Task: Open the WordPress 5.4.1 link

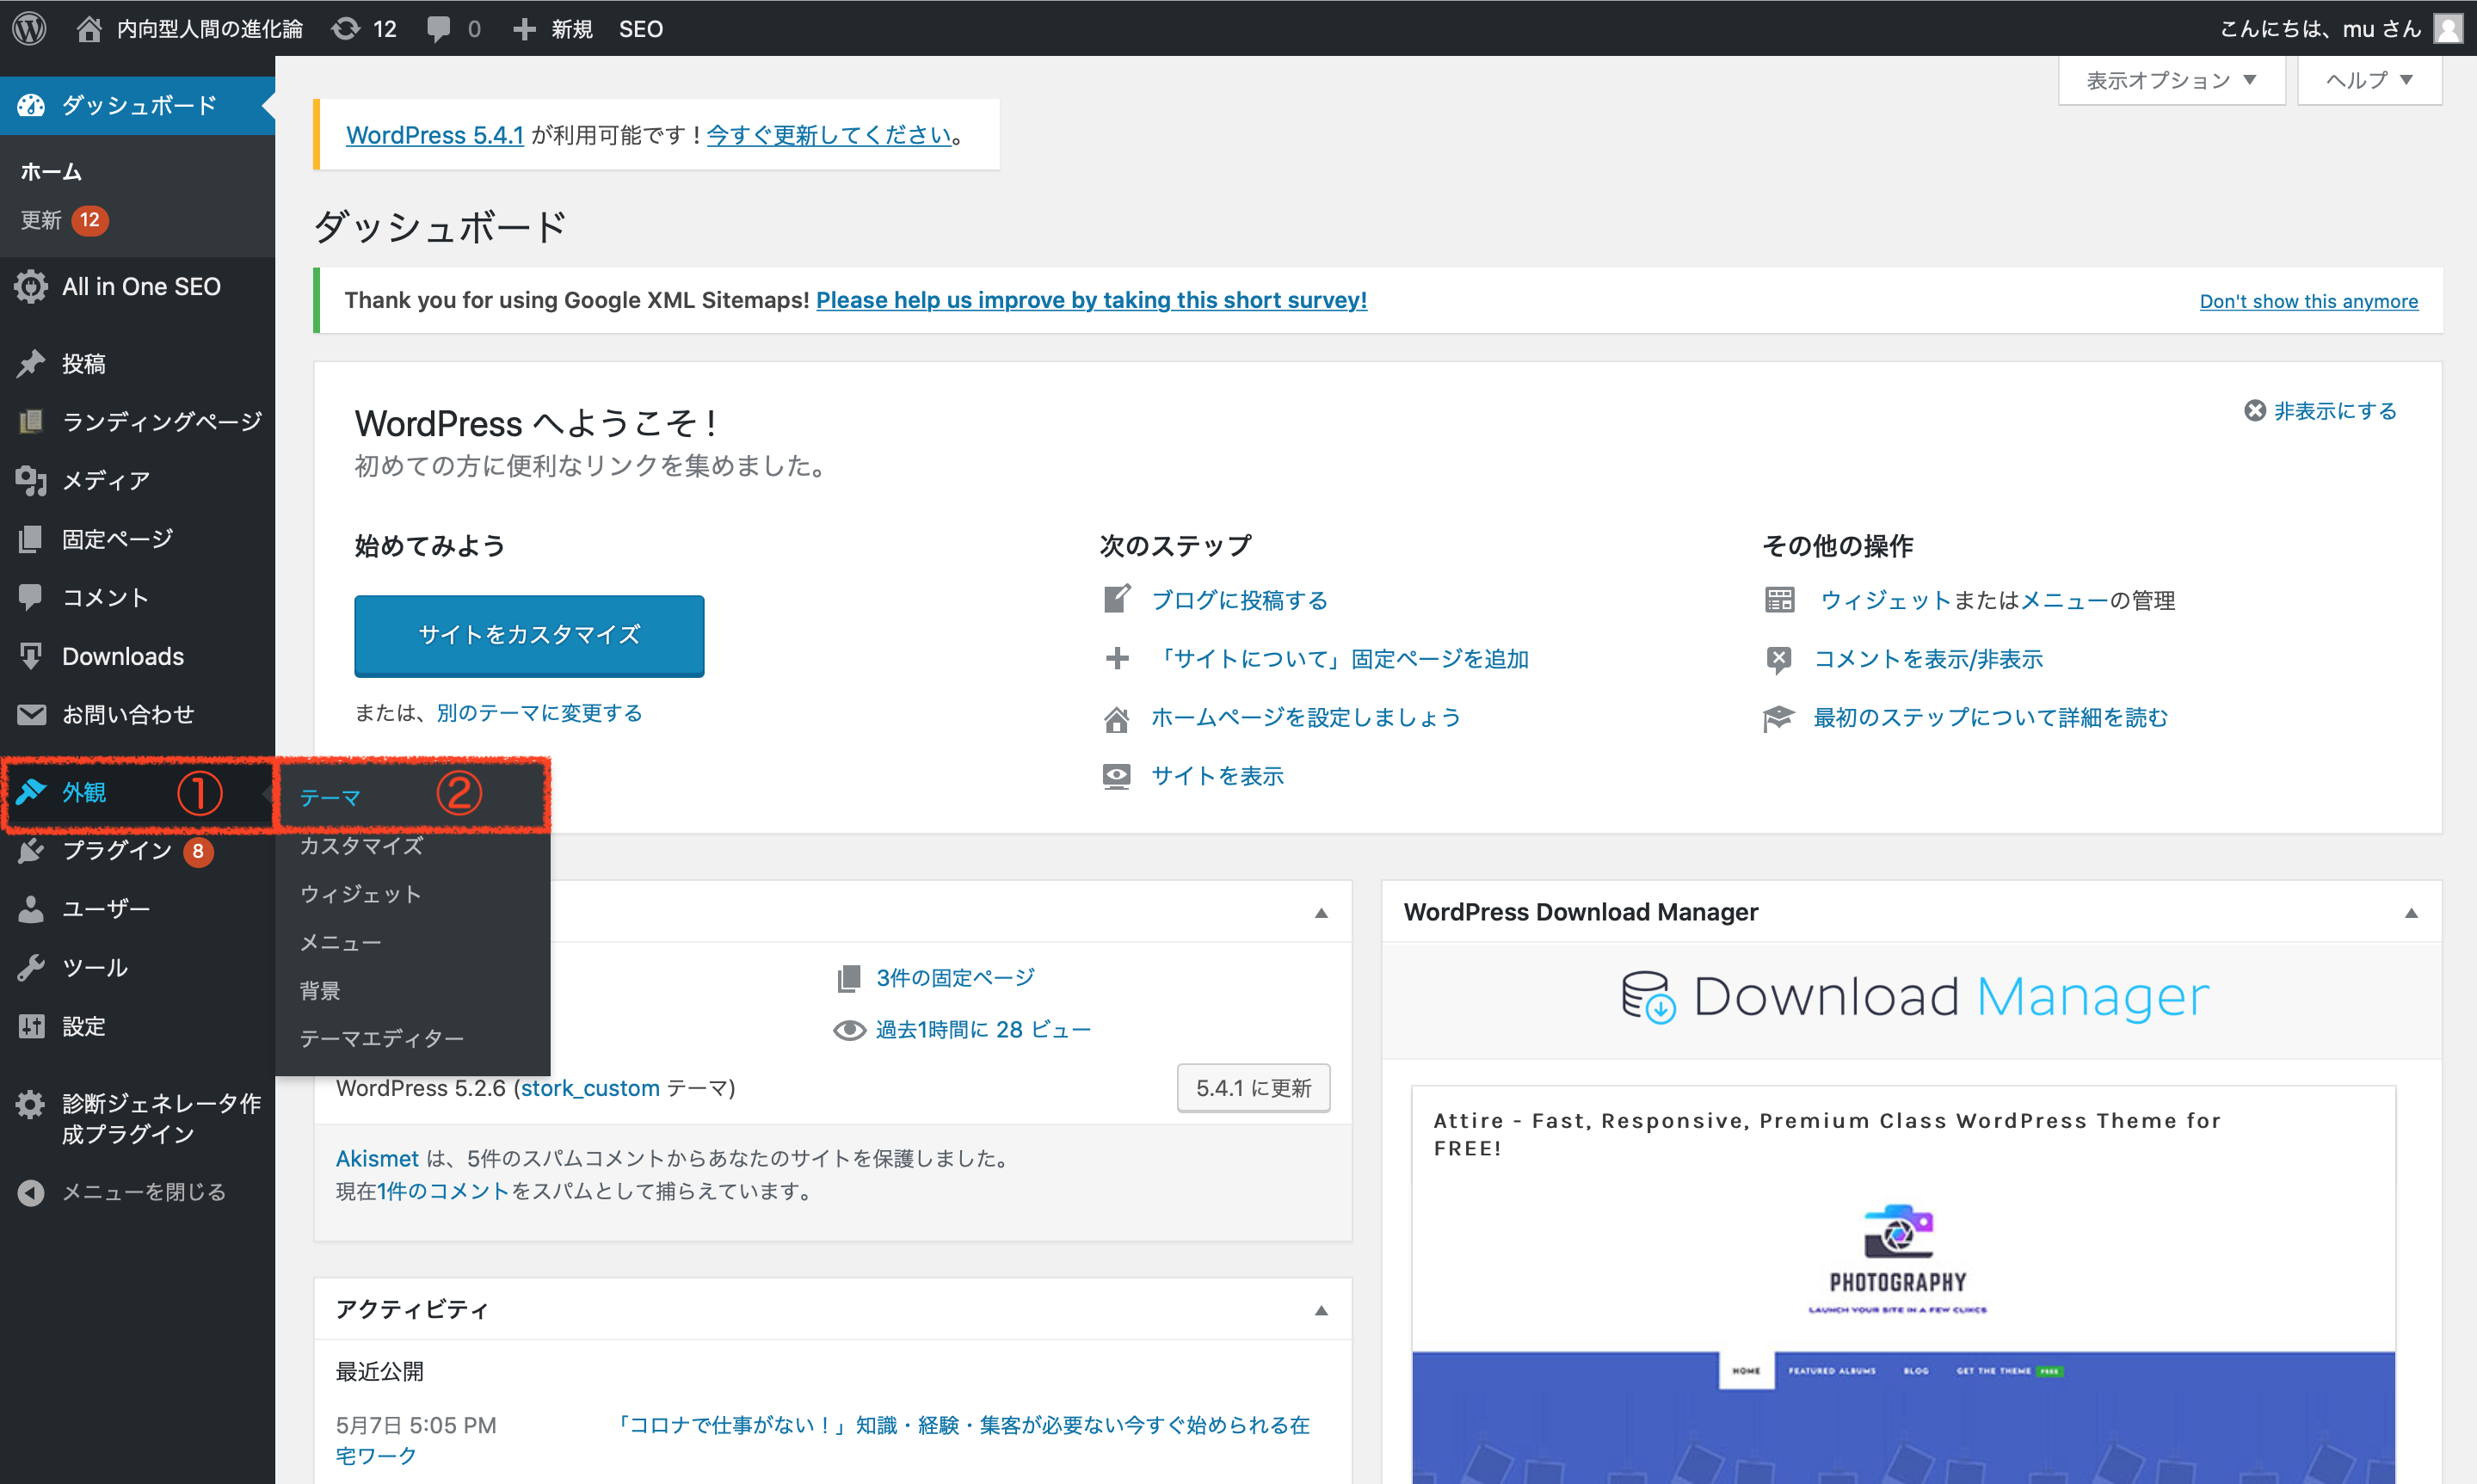Action: pyautogui.click(x=435, y=135)
